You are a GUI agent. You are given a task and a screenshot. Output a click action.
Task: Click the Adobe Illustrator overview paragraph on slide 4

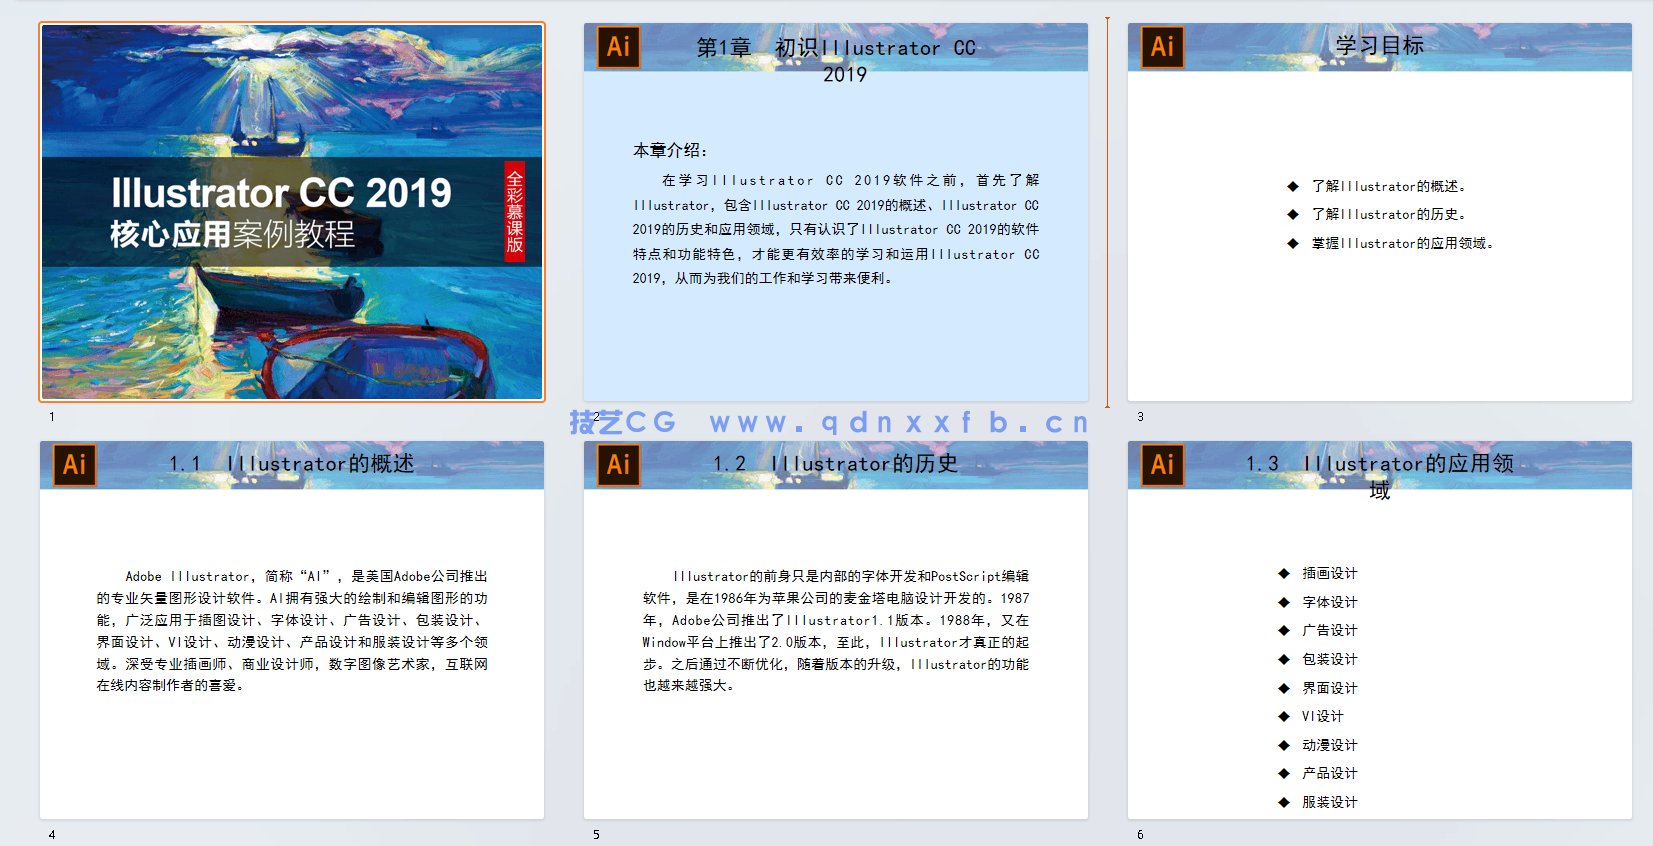[292, 630]
